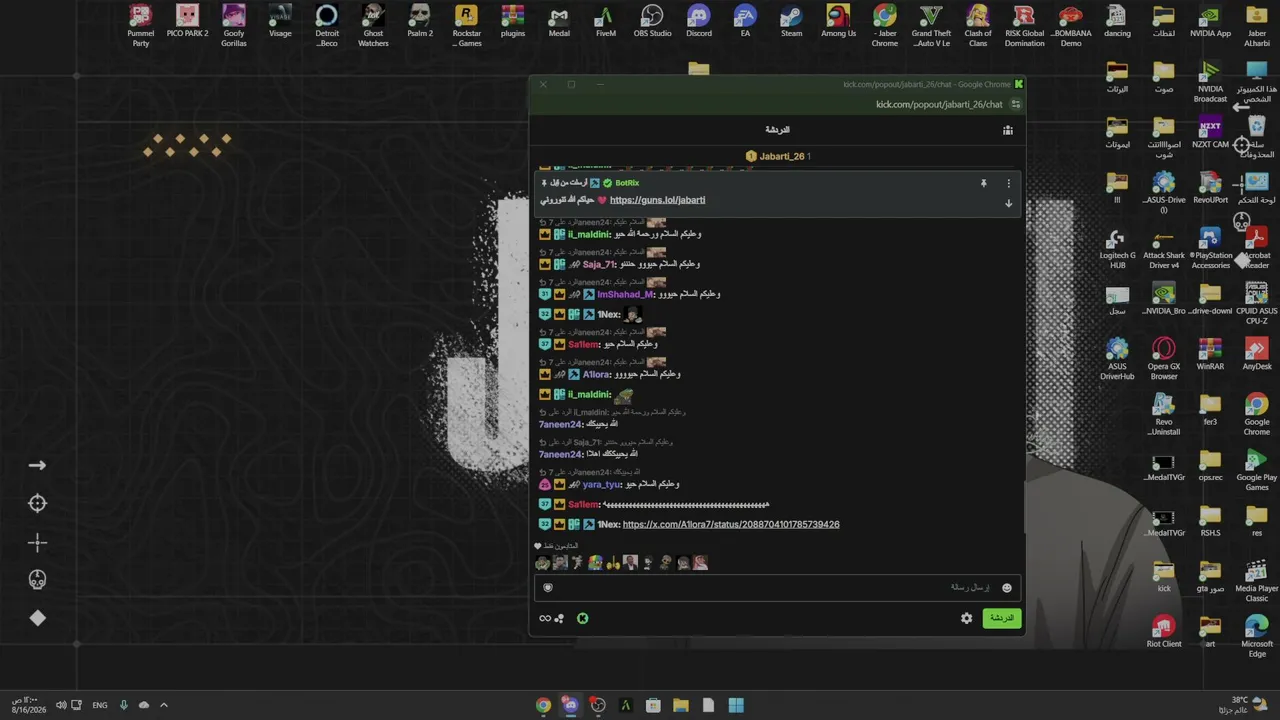Click the Jabarti_26 channel name header

tap(781, 156)
